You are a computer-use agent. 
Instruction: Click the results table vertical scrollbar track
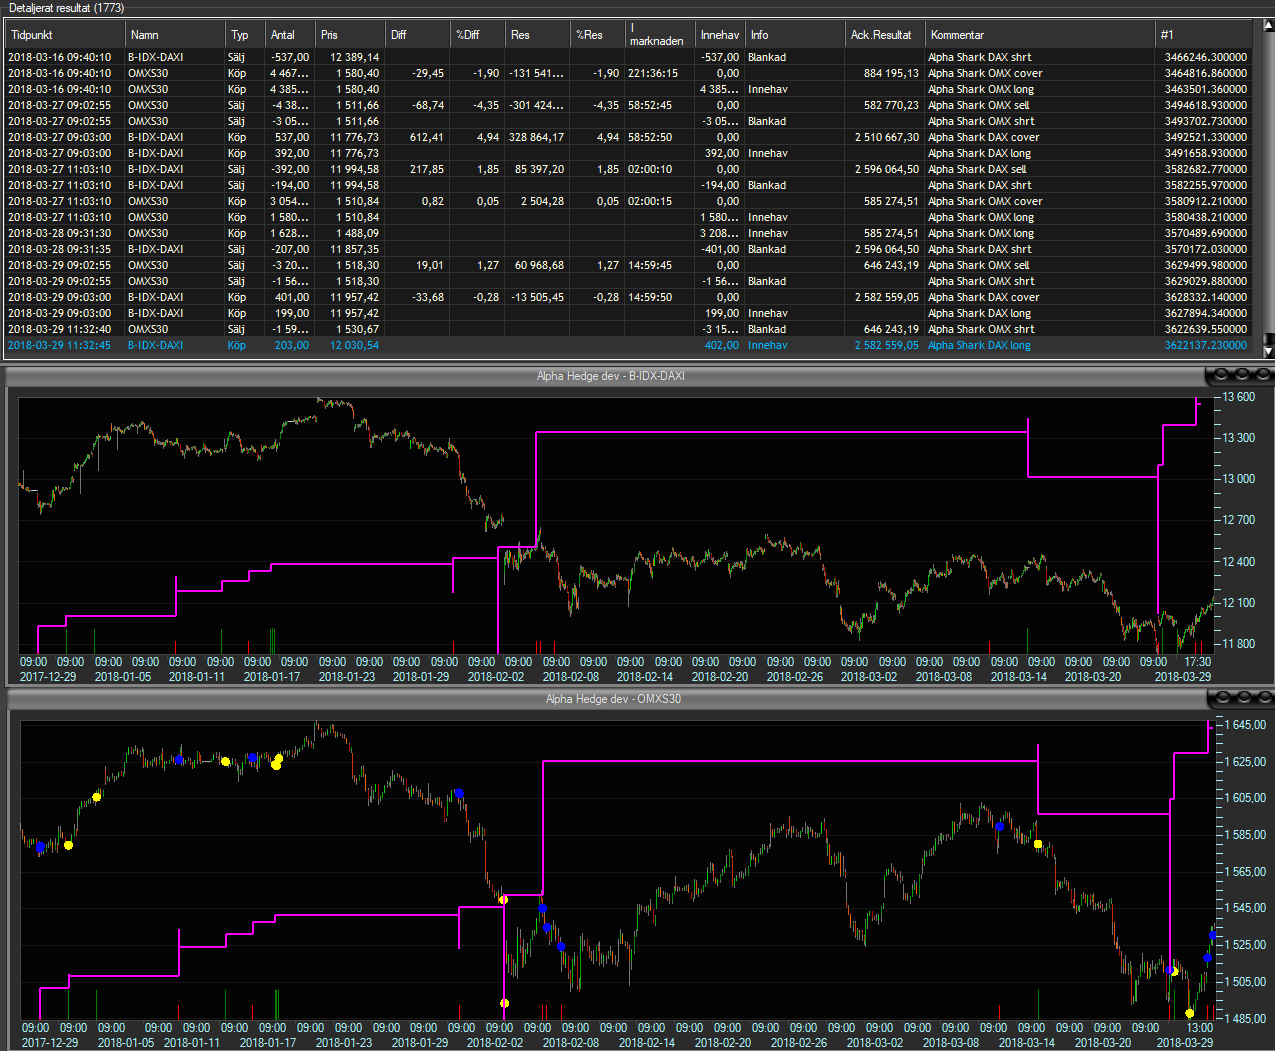1269,190
